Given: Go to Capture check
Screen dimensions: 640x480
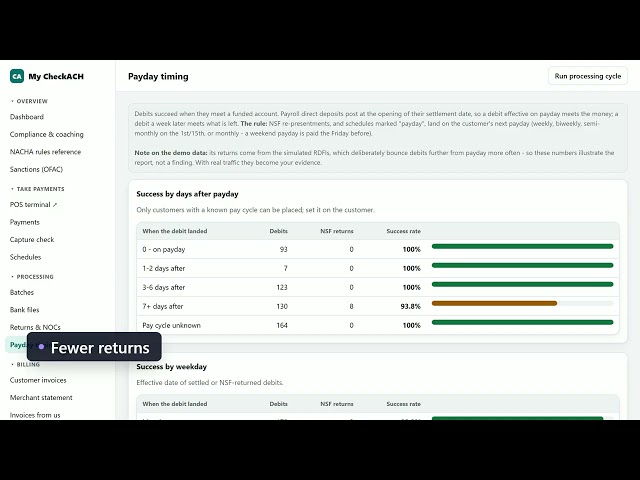Looking at the screenshot, I should [32, 240].
